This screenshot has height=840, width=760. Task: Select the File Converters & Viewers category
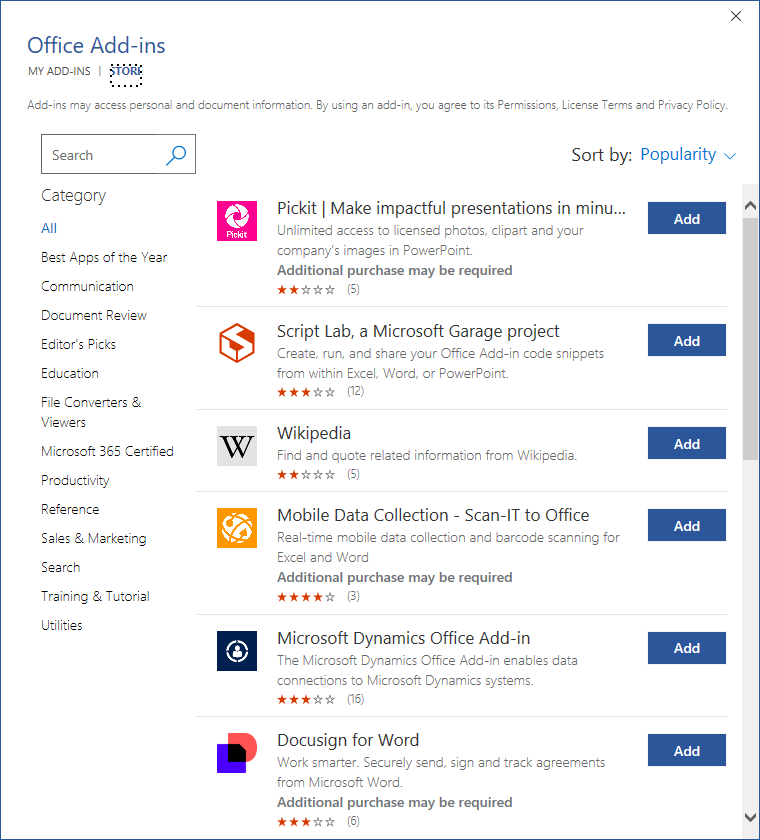pyautogui.click(x=91, y=412)
